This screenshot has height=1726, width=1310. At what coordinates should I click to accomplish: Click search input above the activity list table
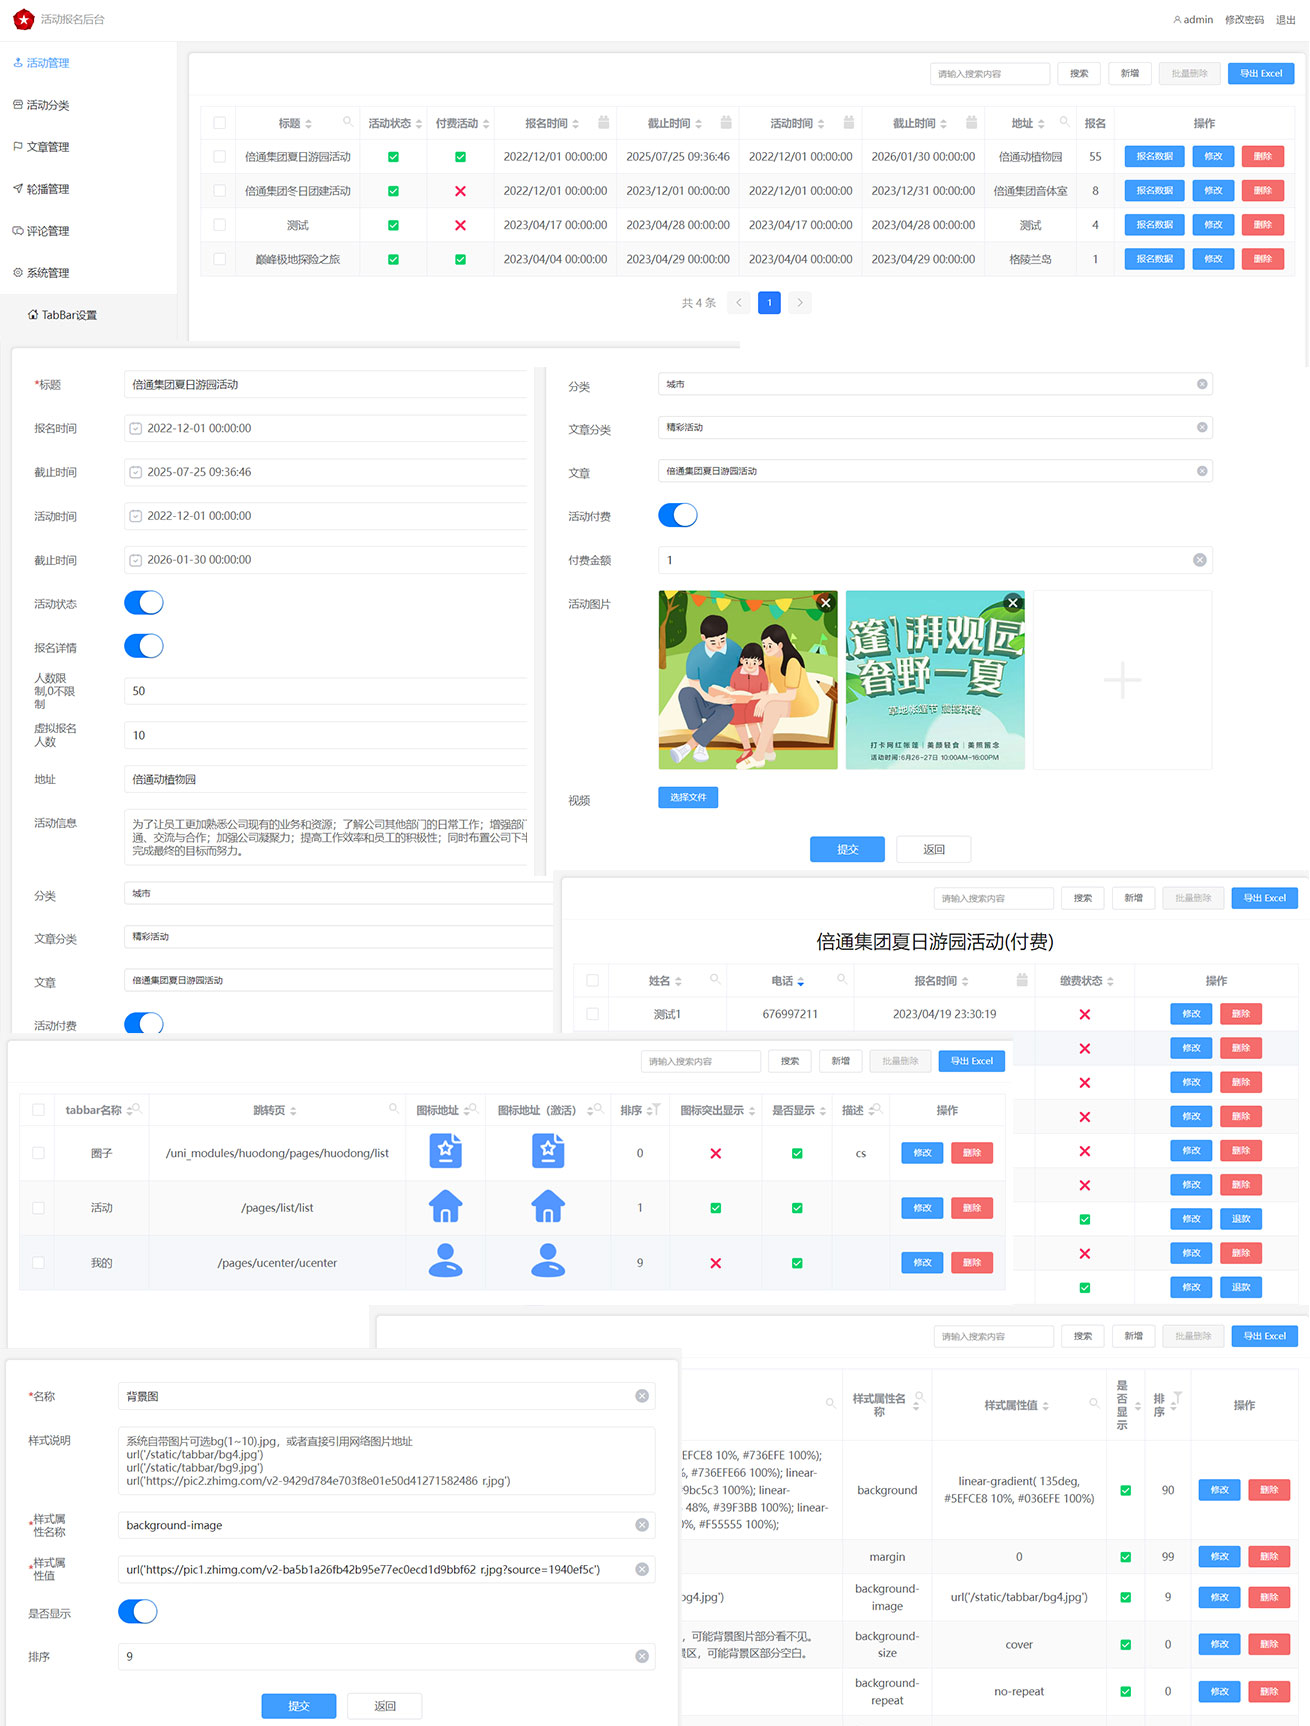989,73
